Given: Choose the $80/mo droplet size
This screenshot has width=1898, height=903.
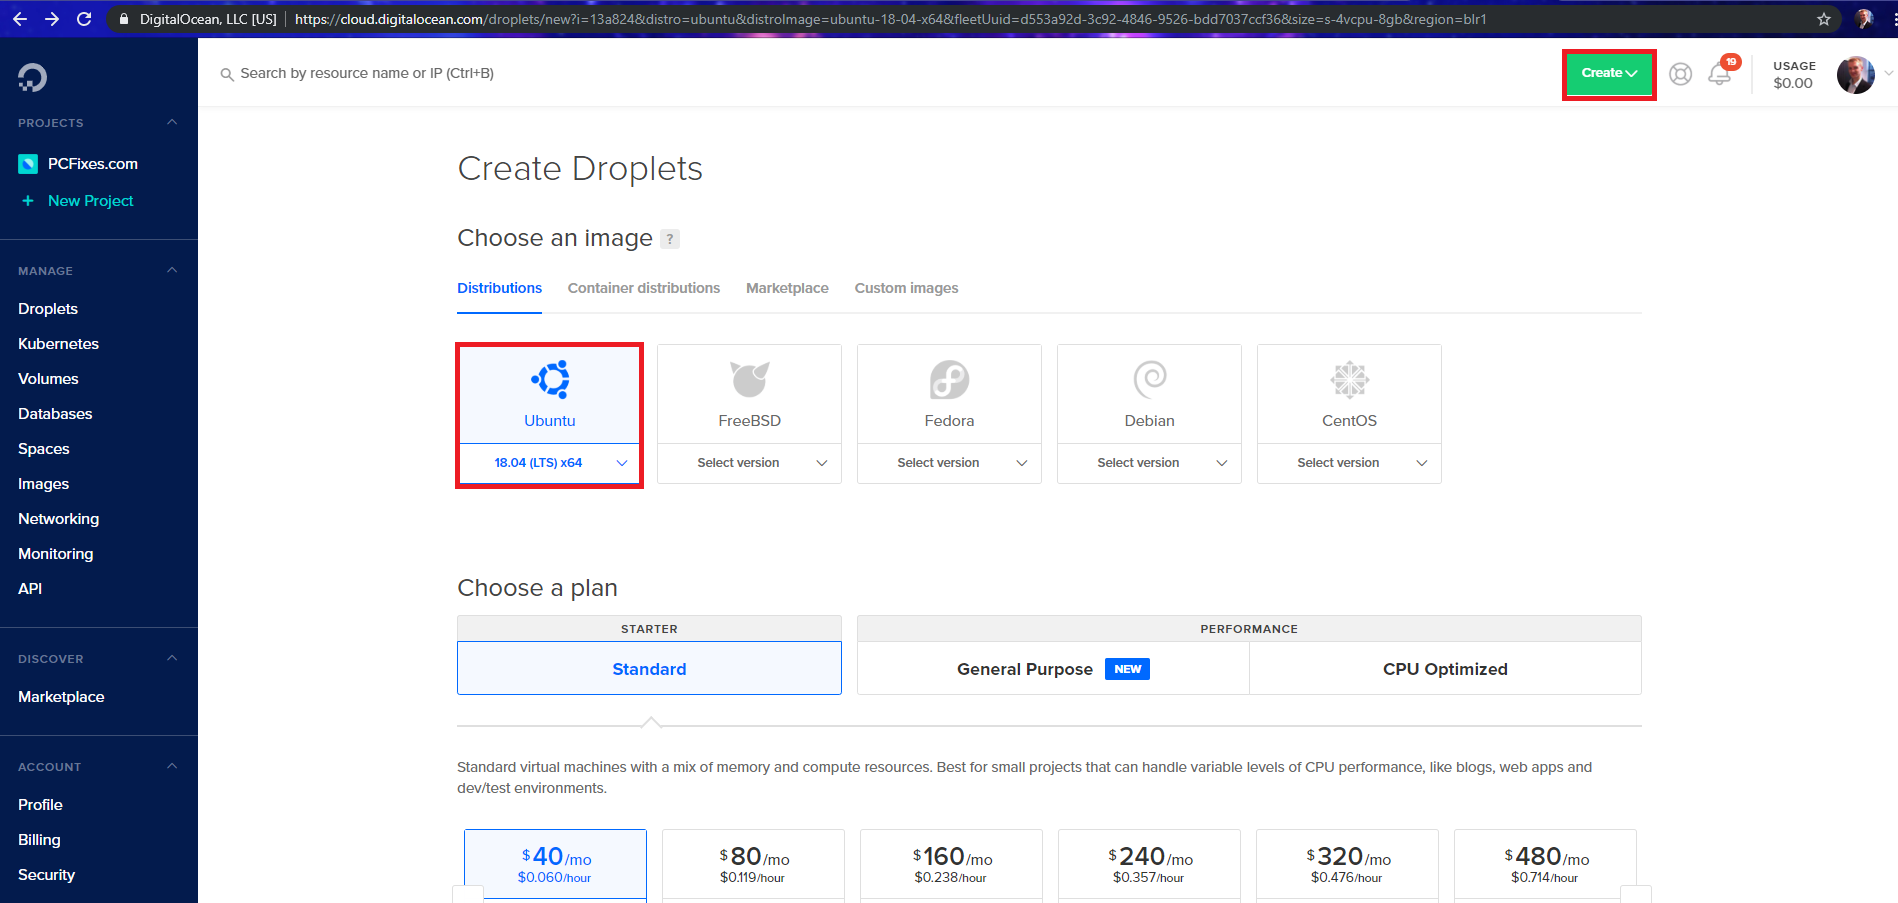Looking at the screenshot, I should coord(753,865).
